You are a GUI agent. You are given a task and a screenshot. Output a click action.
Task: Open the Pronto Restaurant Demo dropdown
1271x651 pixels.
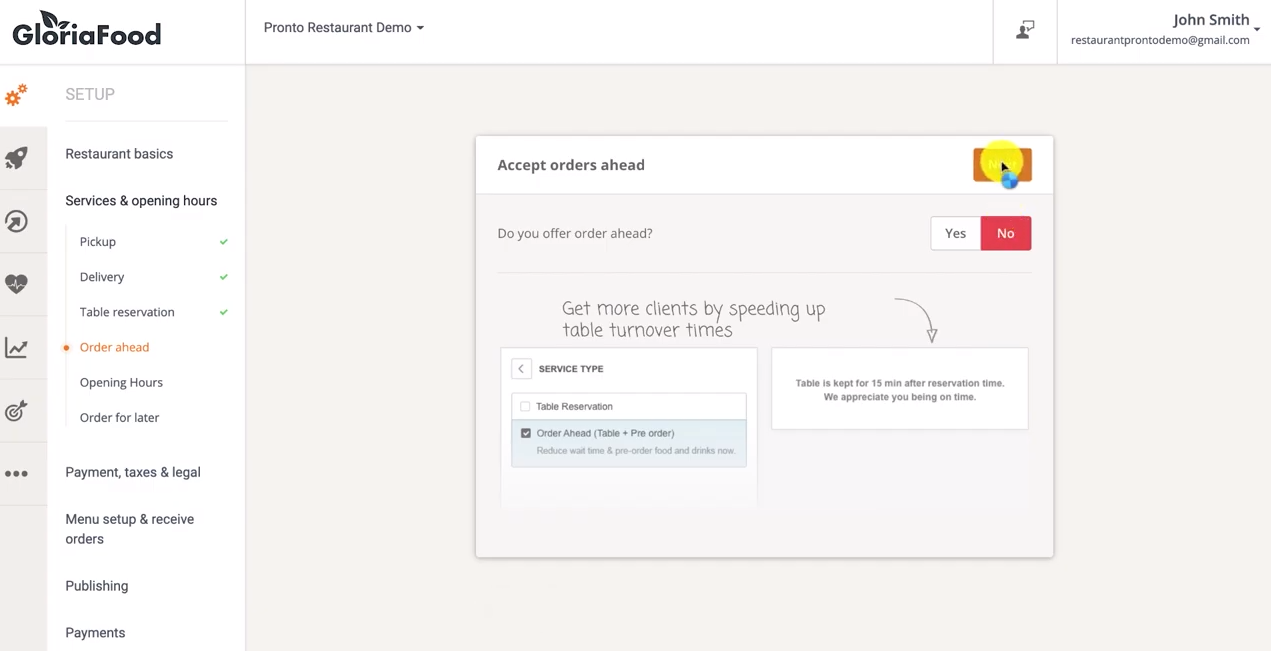pyautogui.click(x=344, y=28)
